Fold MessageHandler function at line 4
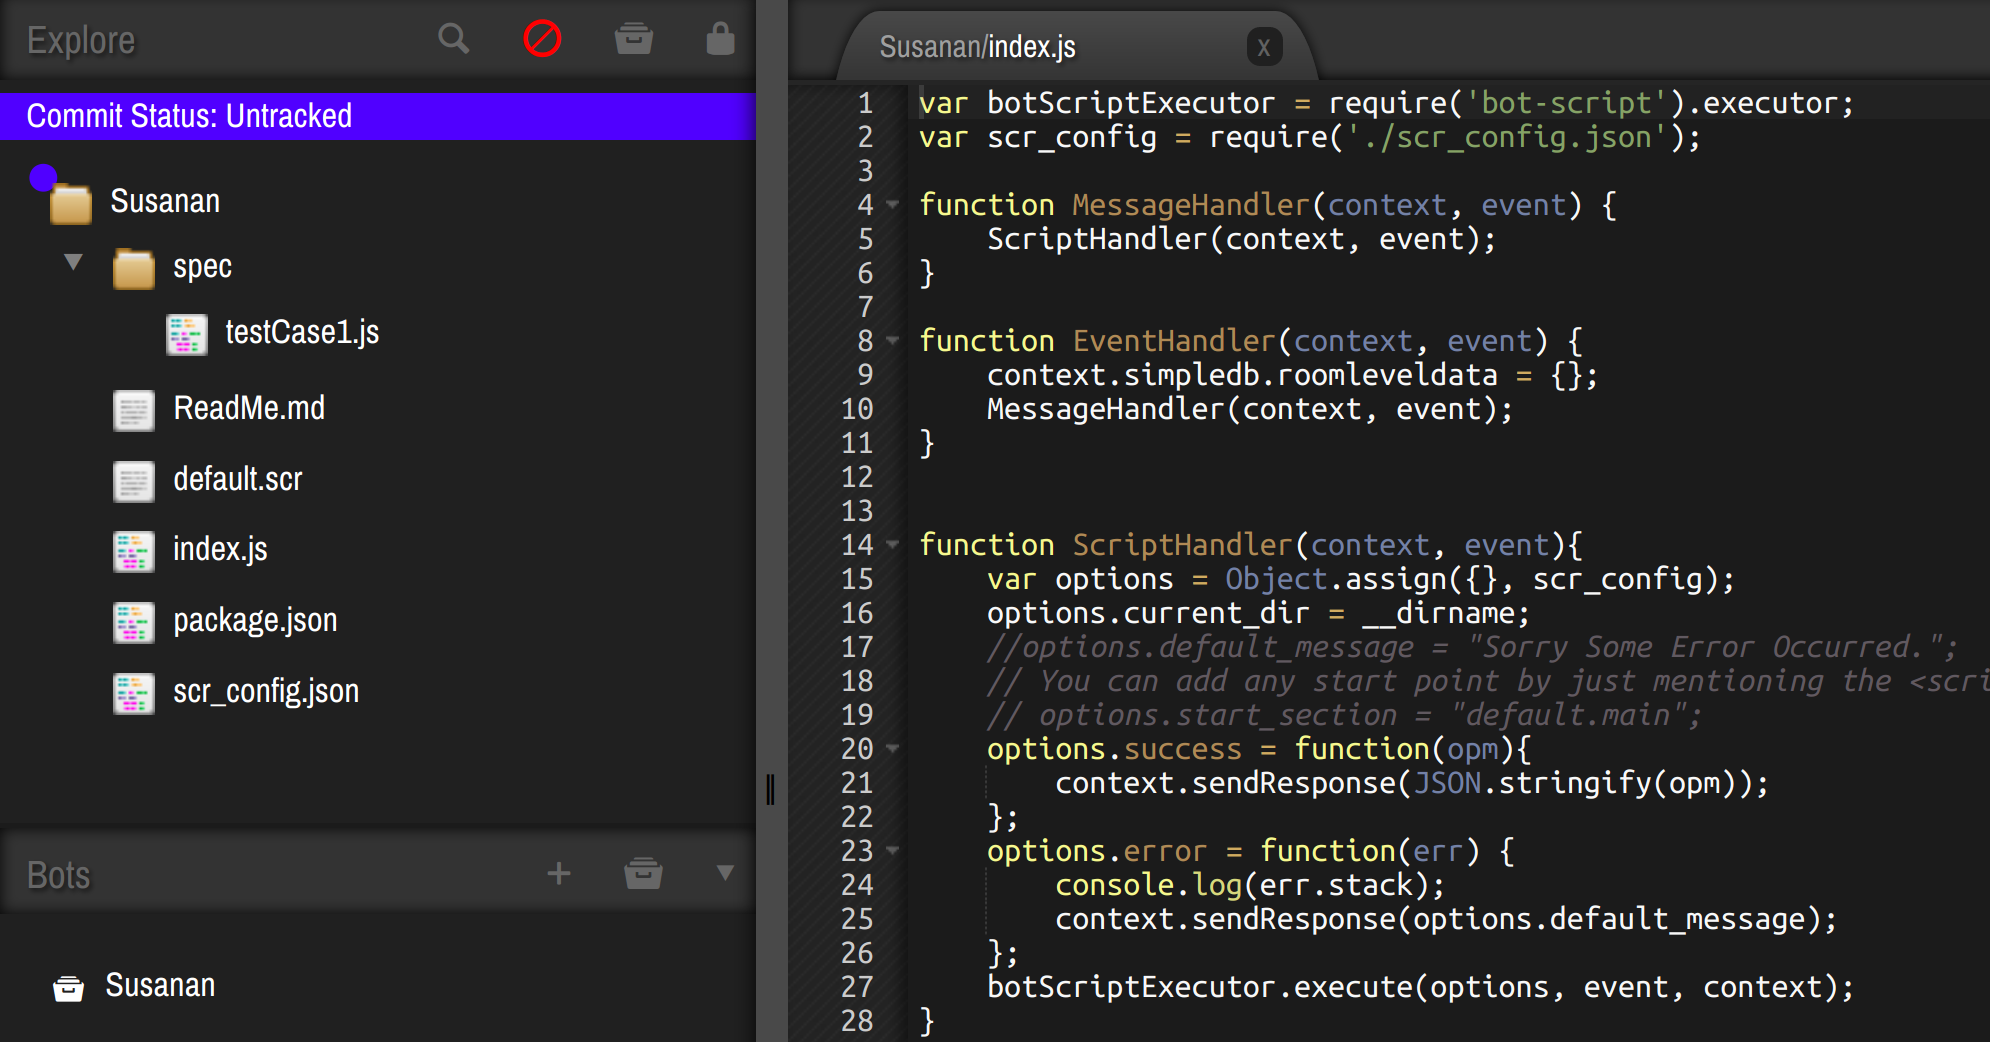The height and width of the screenshot is (1042, 1990). [x=893, y=205]
